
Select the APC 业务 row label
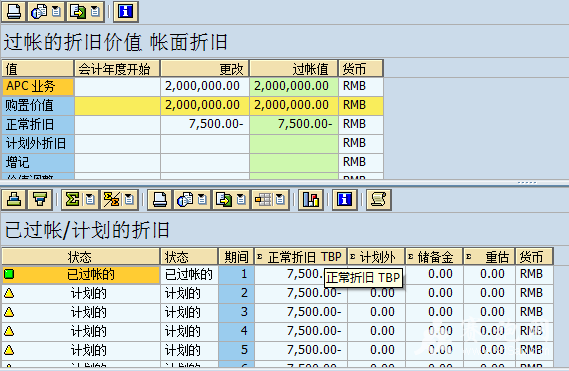[x=38, y=87]
